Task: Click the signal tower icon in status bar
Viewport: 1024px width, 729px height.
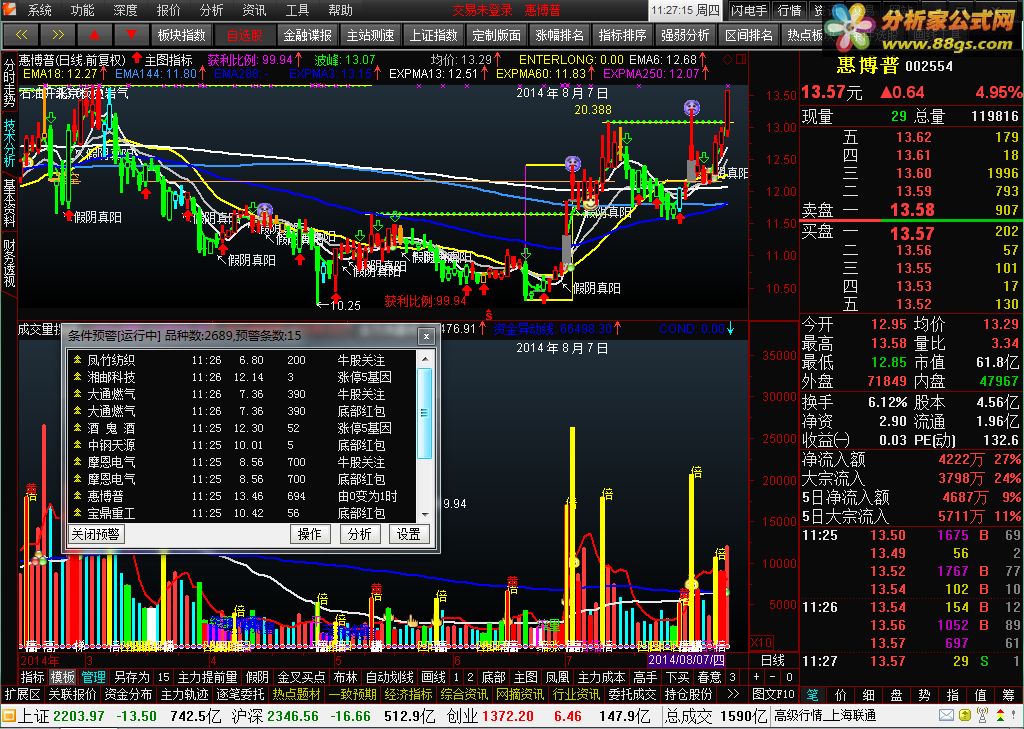Action: coord(982,716)
